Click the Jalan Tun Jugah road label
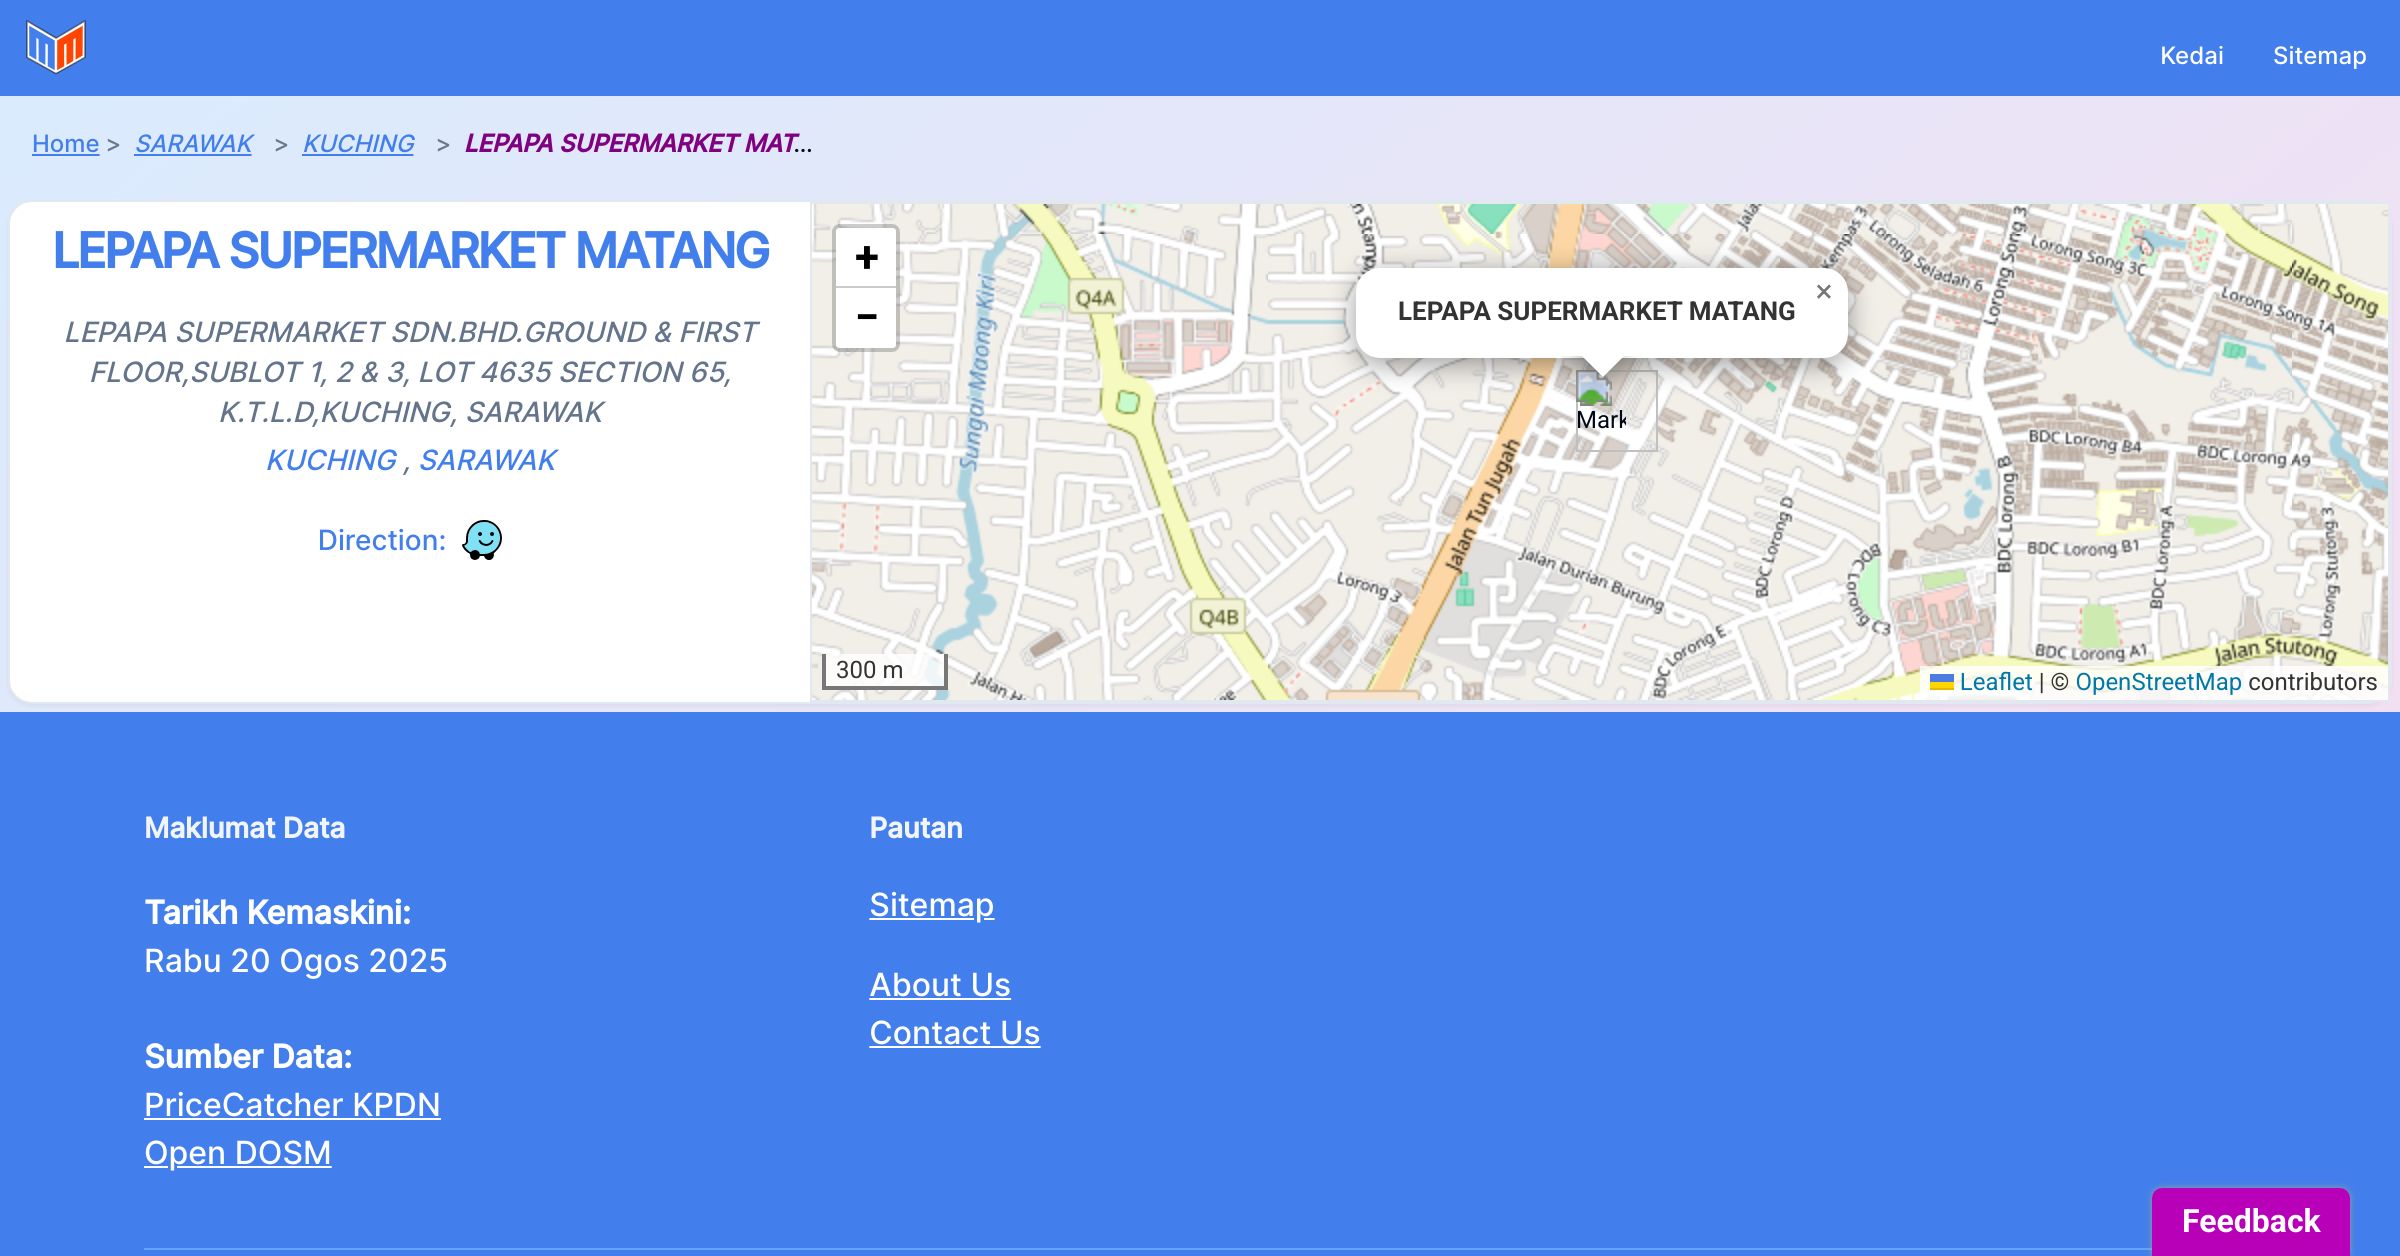The width and height of the screenshot is (2400, 1256). click(1482, 506)
